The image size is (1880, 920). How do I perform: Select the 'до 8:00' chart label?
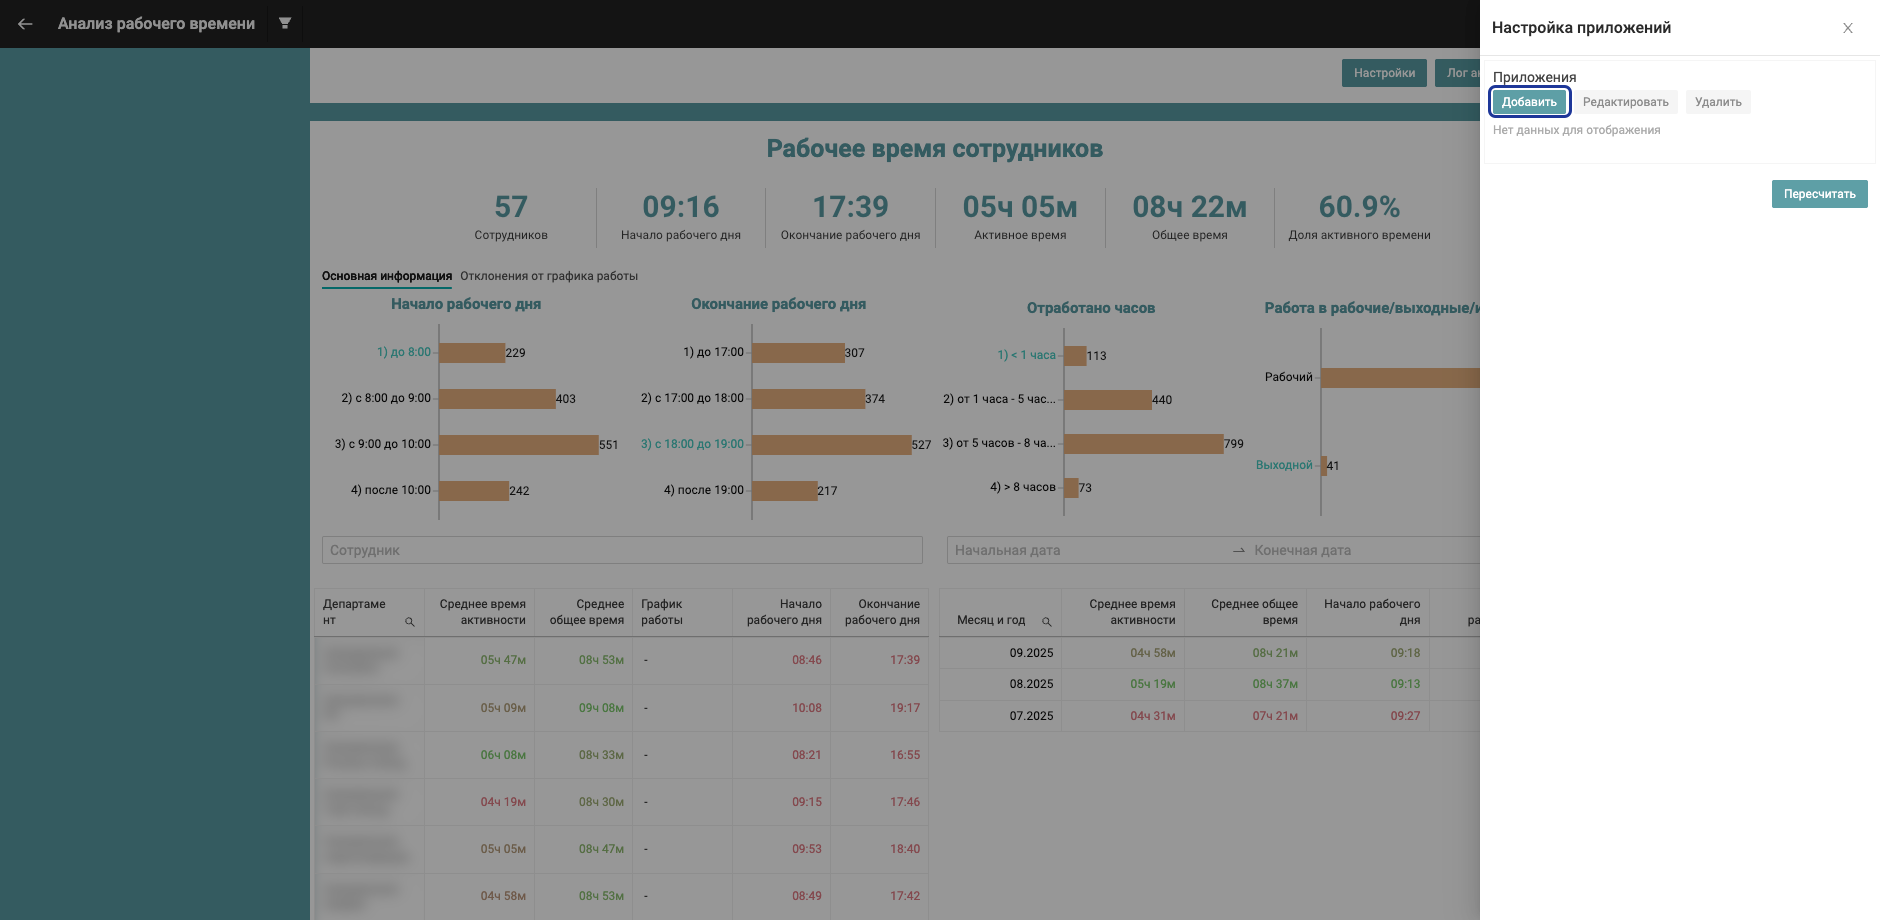tap(403, 352)
